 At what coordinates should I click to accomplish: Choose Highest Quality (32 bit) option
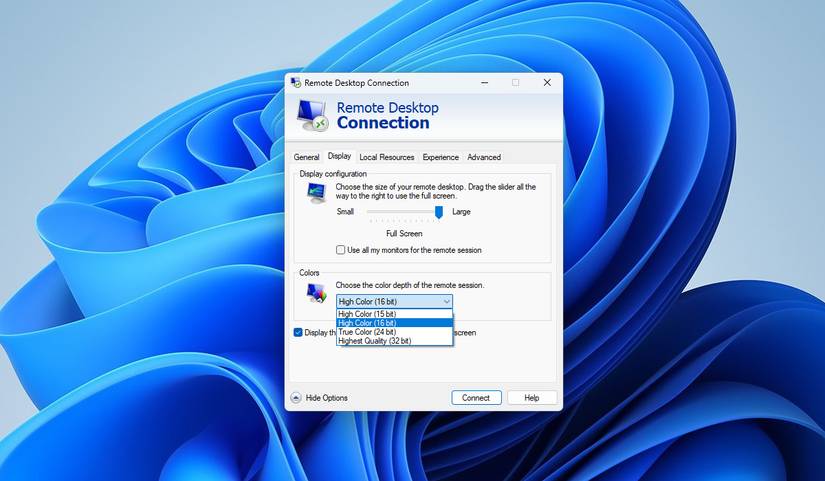(x=394, y=340)
